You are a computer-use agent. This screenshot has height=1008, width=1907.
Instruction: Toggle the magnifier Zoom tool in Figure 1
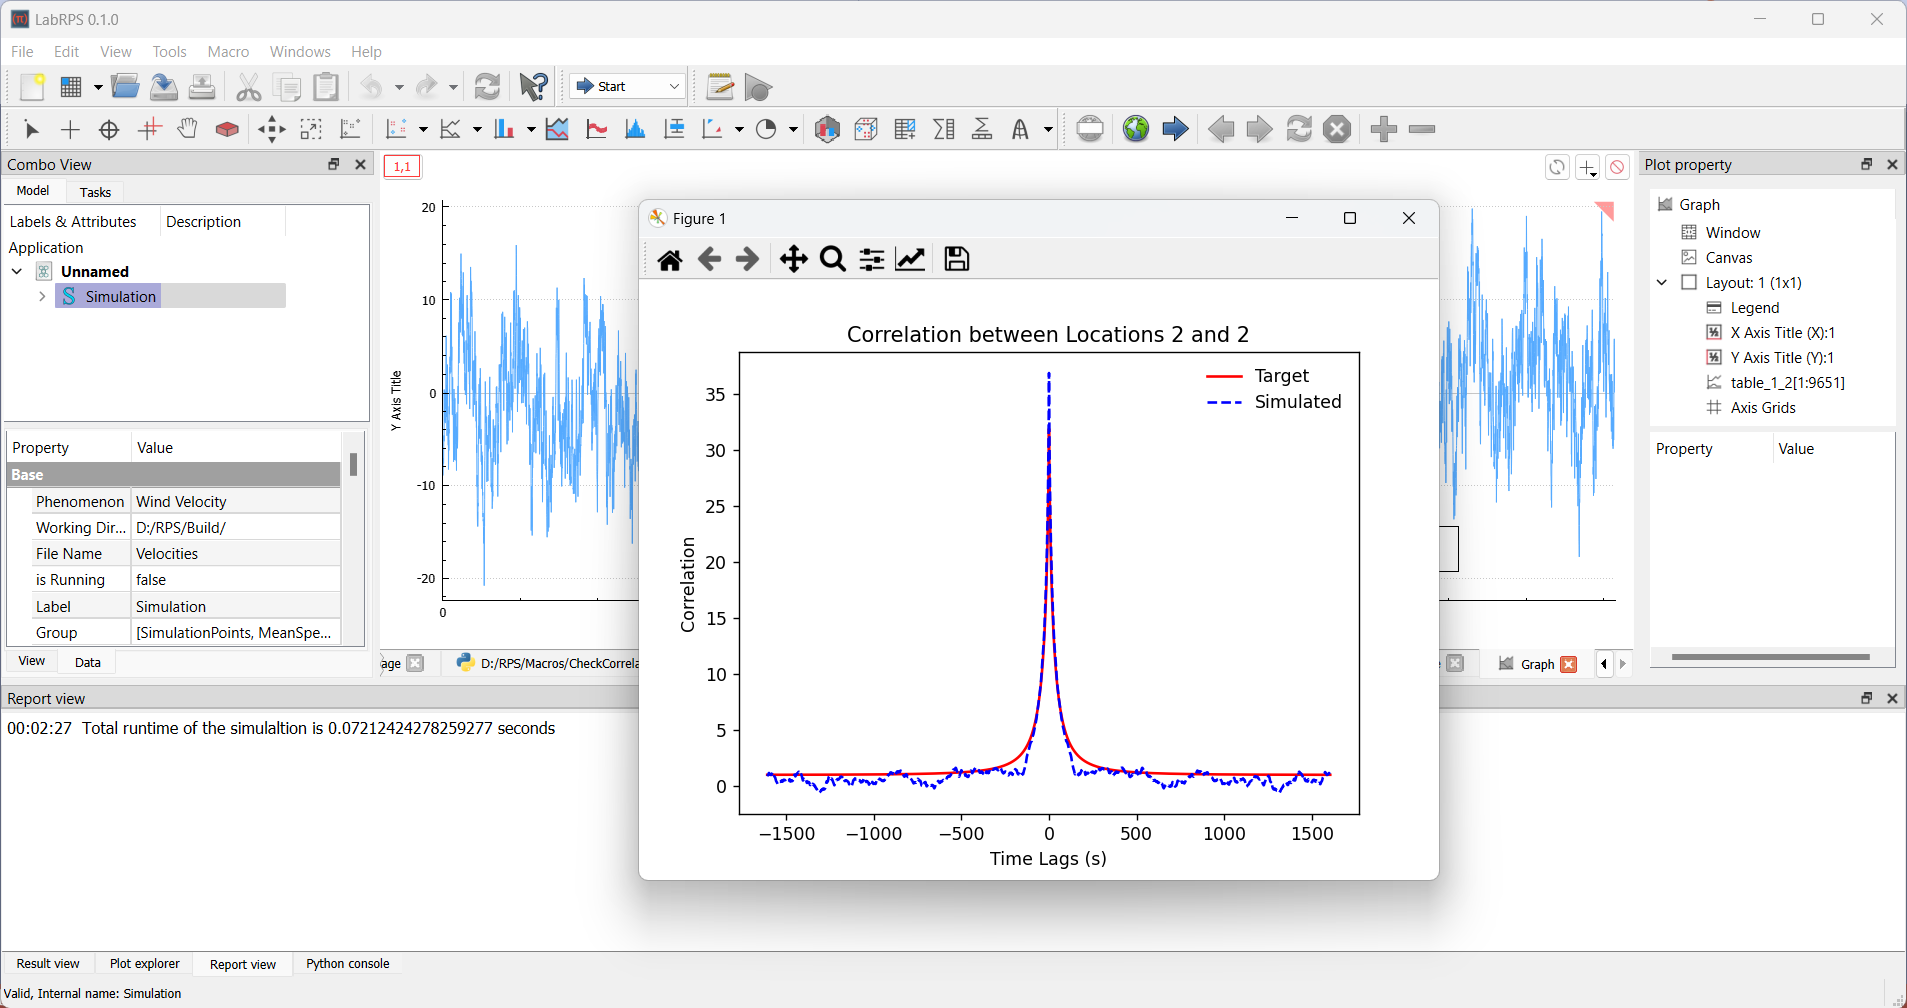[x=832, y=260]
